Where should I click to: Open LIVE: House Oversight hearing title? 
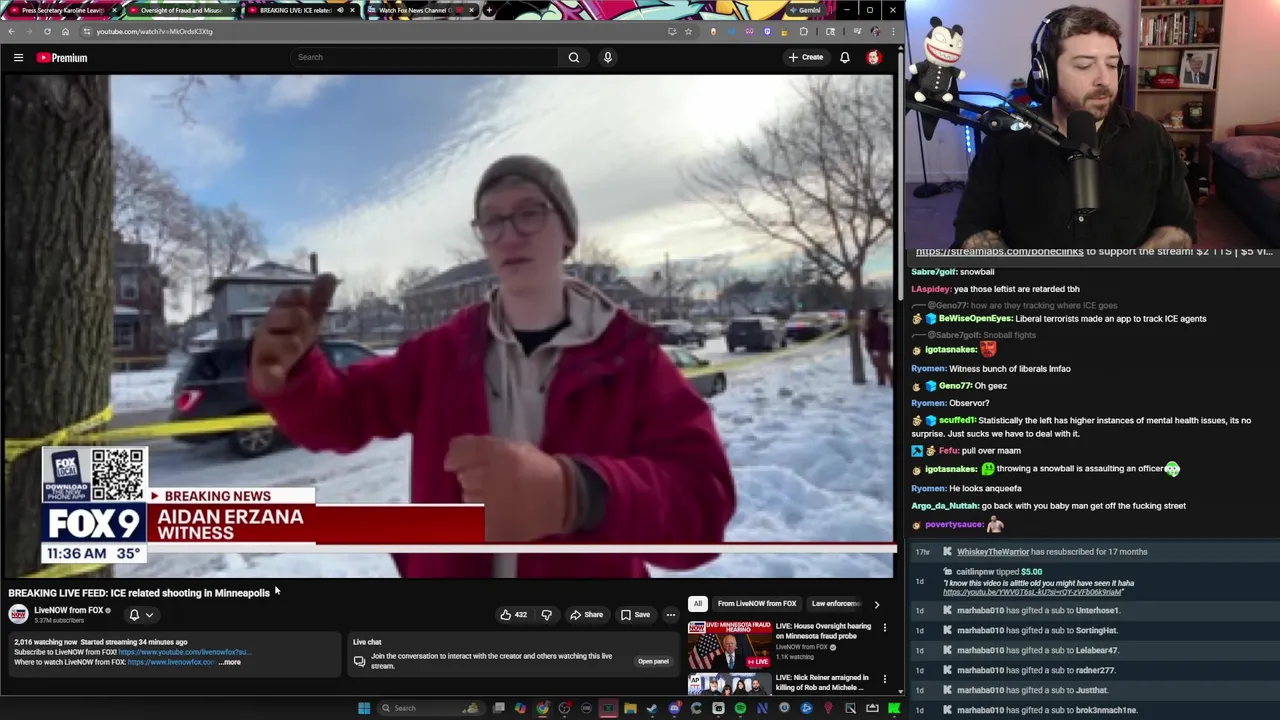pyautogui.click(x=823, y=631)
